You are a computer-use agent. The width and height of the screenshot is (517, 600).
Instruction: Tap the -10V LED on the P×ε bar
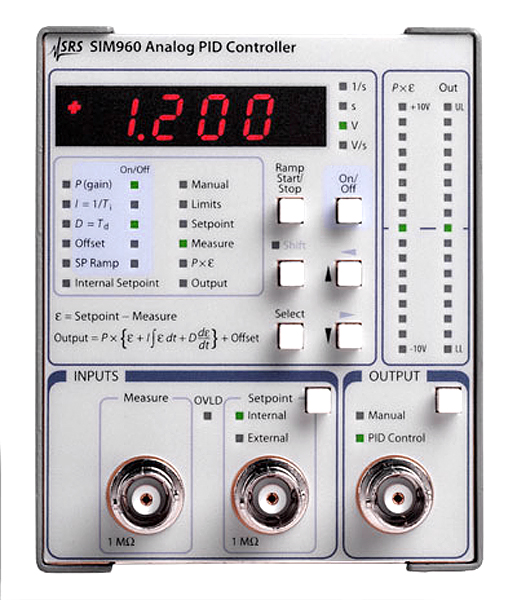pos(402,349)
